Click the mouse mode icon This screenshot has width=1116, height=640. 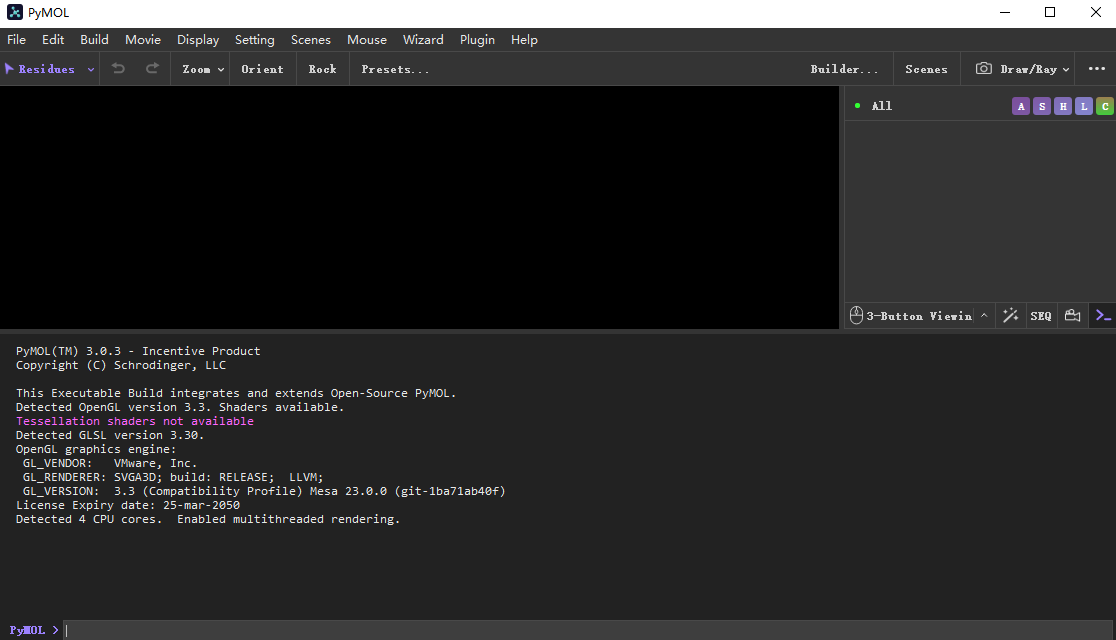(x=856, y=316)
